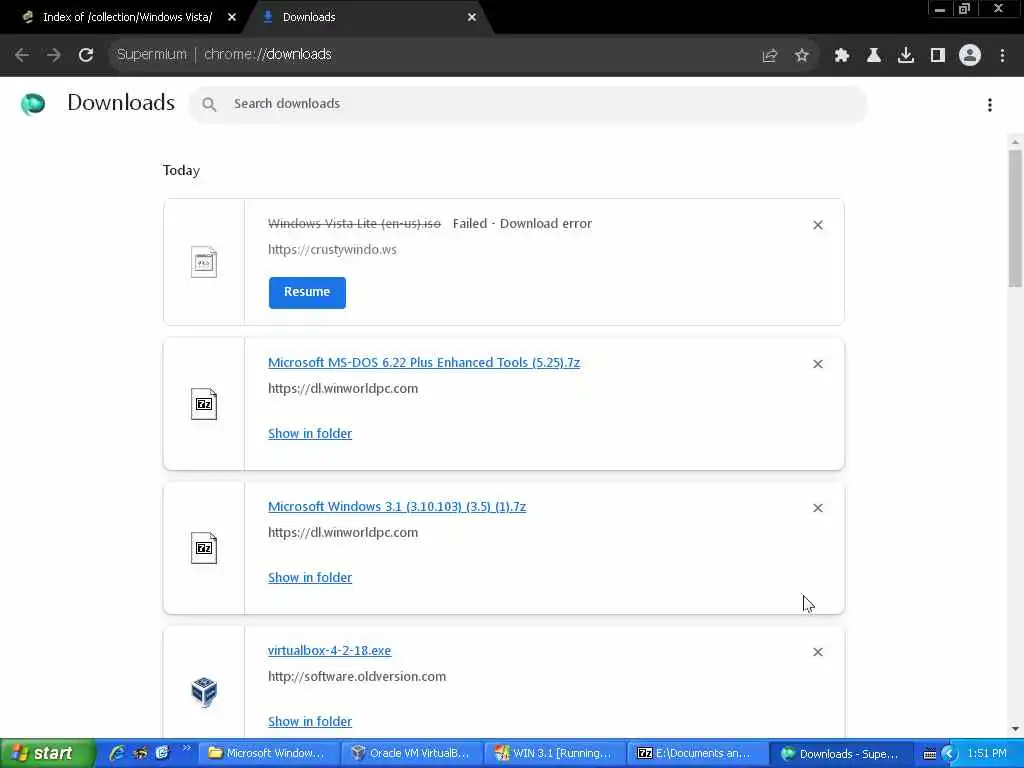Open the toolbar downloads tray icon
The width and height of the screenshot is (1024, 768).
tap(906, 56)
